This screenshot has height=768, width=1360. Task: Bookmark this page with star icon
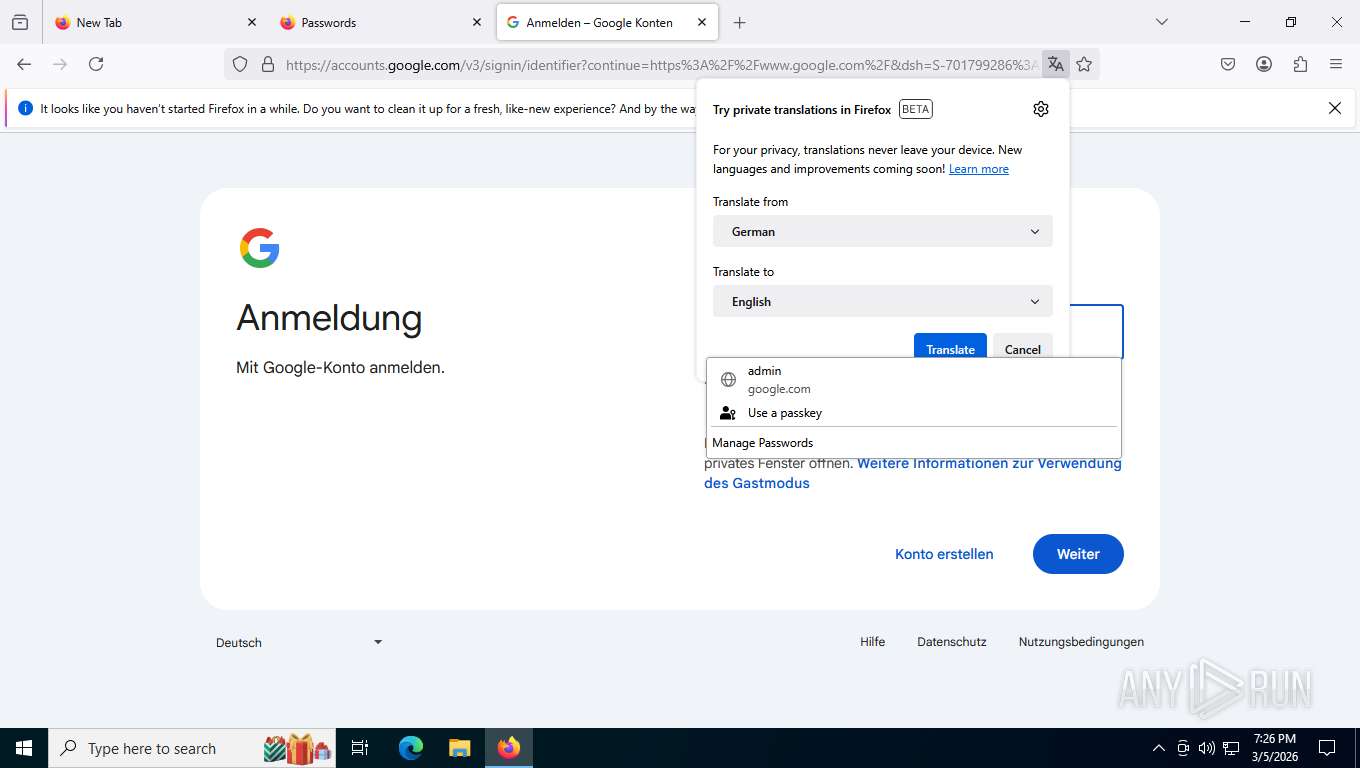coord(1084,64)
